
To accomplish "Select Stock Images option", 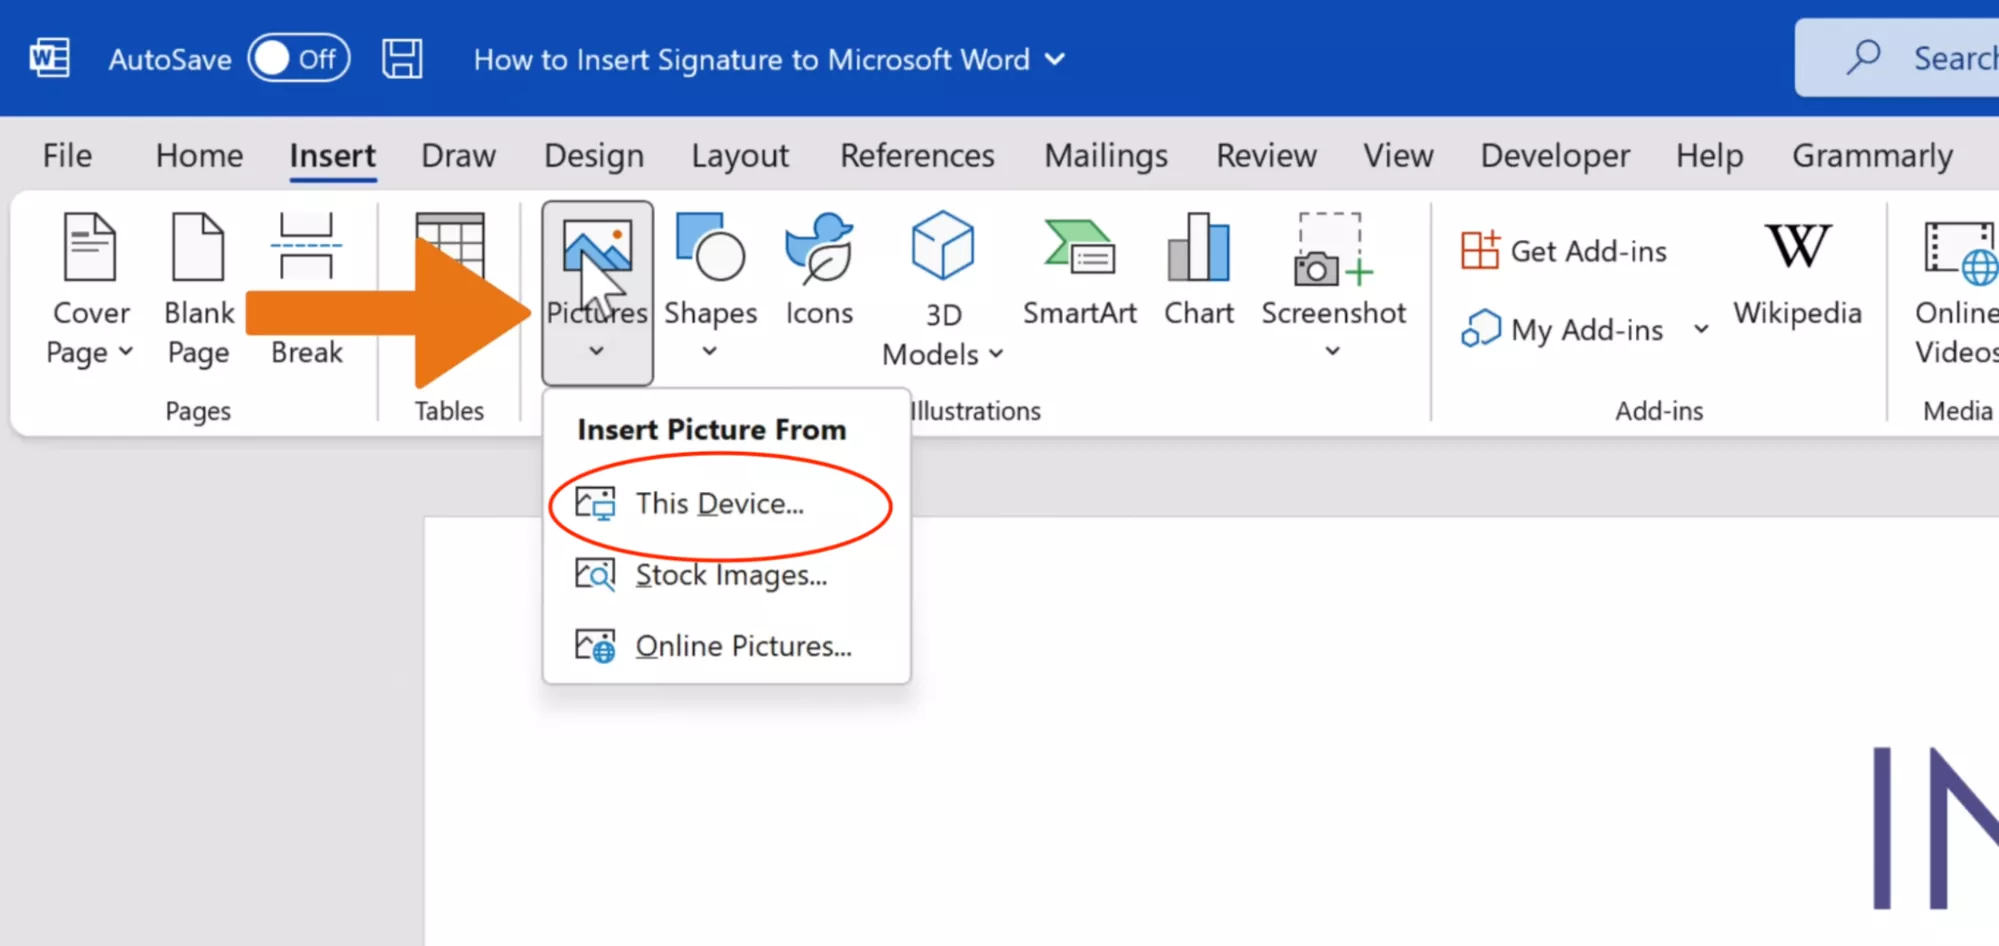I will tap(730, 575).
